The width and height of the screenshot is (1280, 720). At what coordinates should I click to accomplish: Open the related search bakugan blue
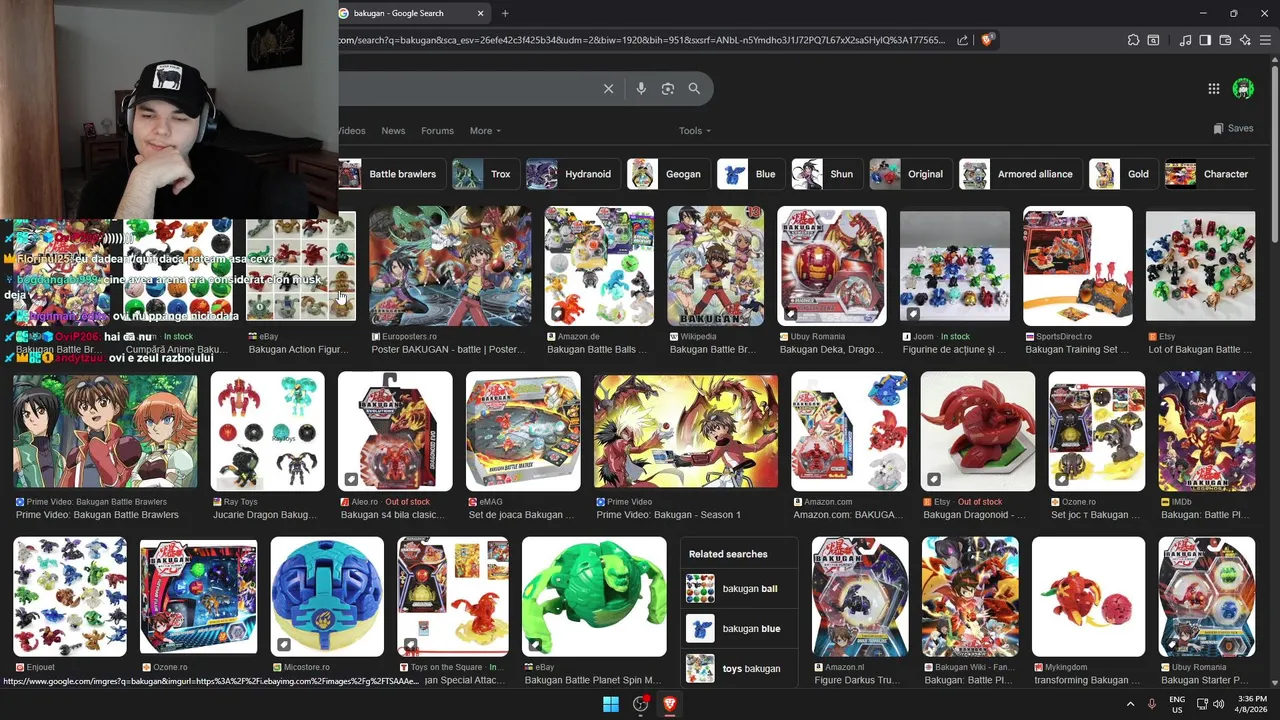pos(739,628)
